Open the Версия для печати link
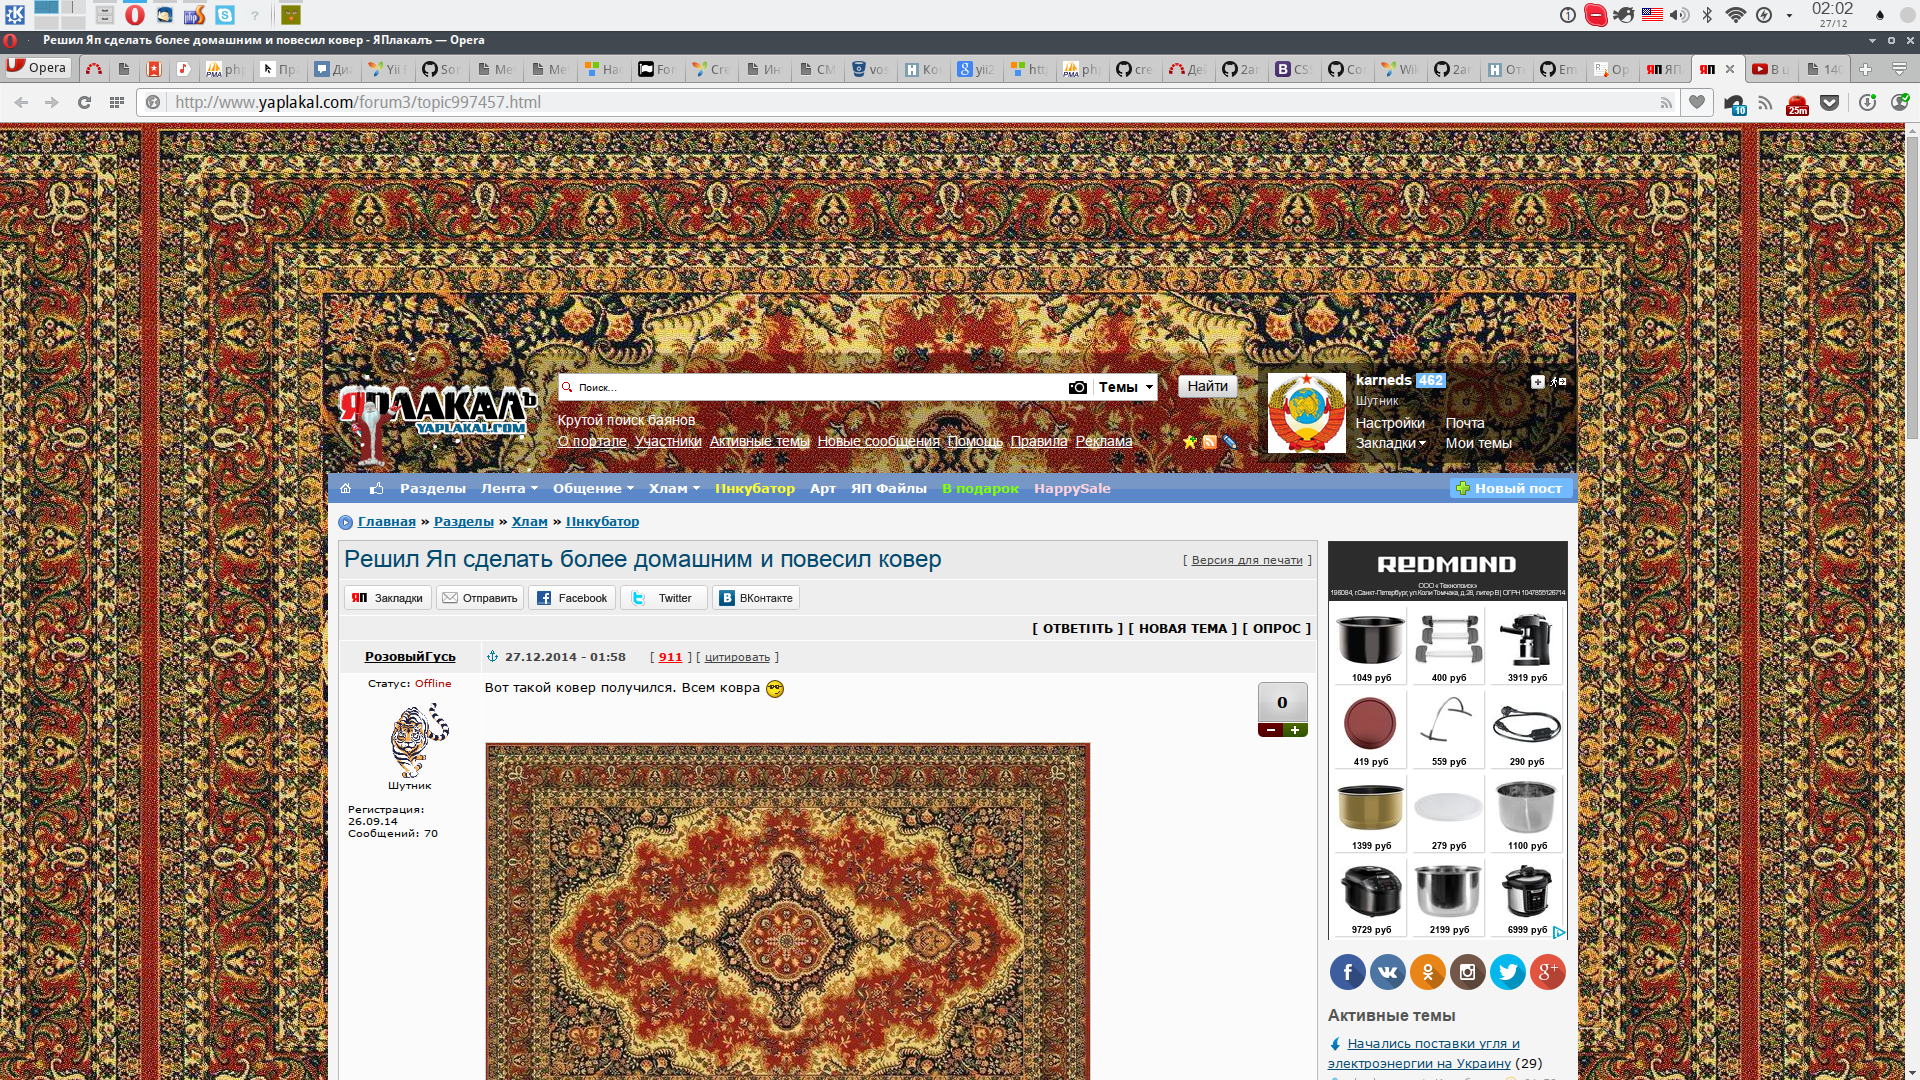Screen dimensions: 1920x1080 (x=1247, y=560)
